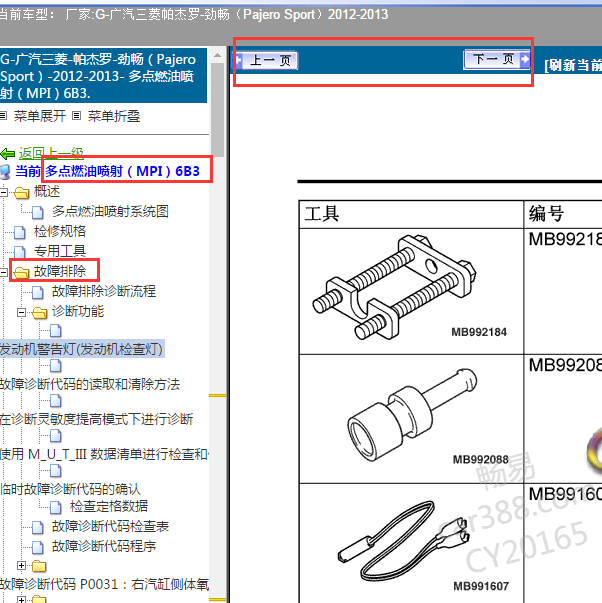Image resolution: width=602 pixels, height=603 pixels.
Task: Click the MB992088 tool illustration
Action: [x=414, y=416]
